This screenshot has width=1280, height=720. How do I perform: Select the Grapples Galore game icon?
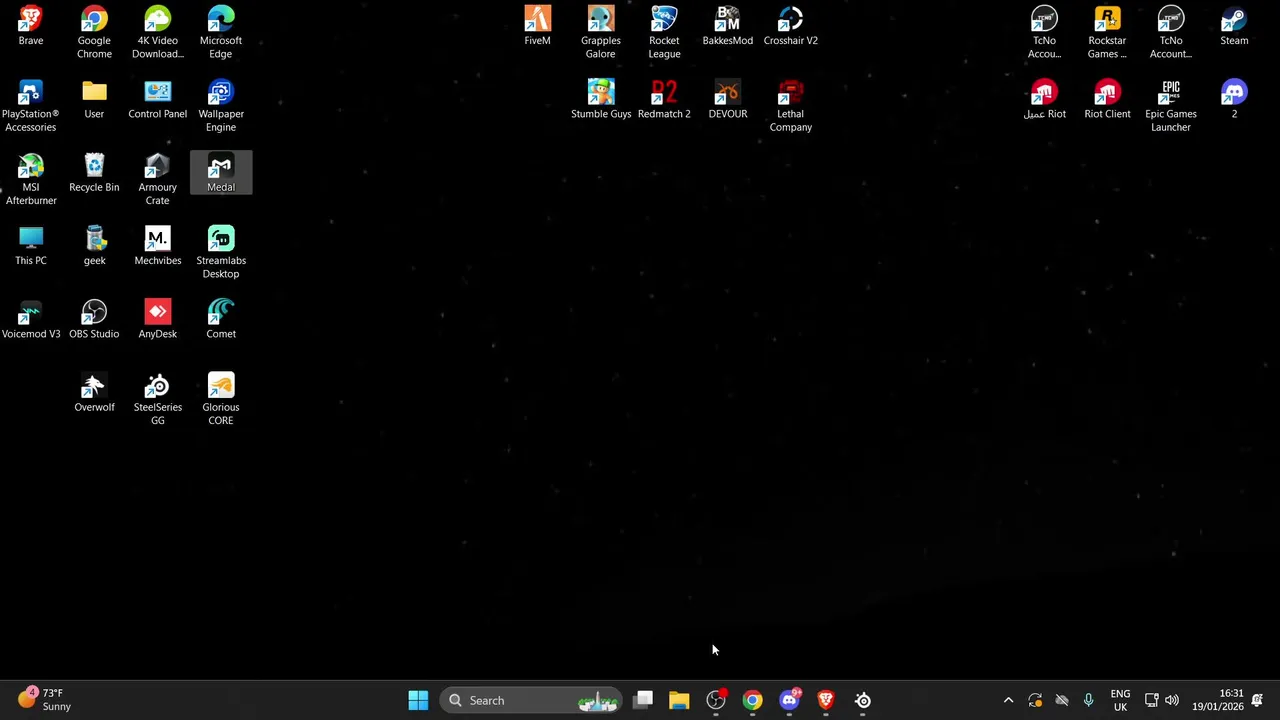[x=601, y=33]
